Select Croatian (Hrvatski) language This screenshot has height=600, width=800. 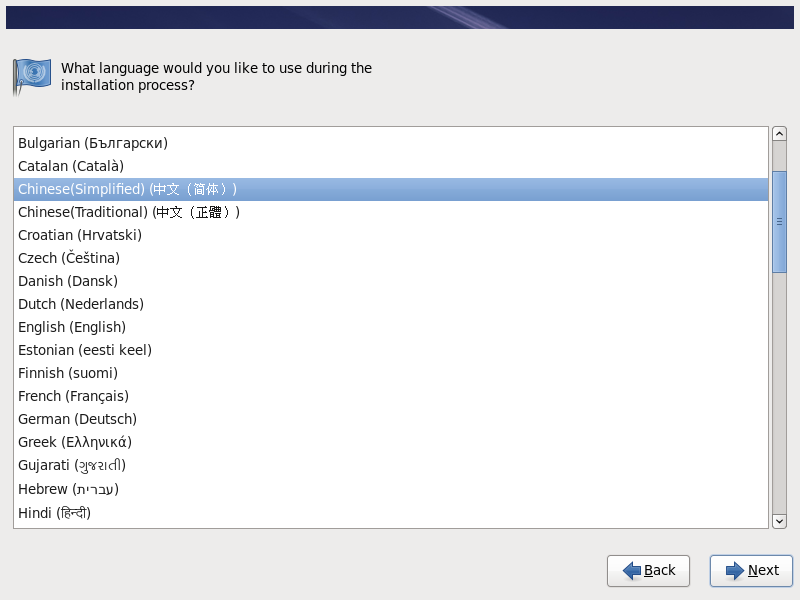point(80,235)
